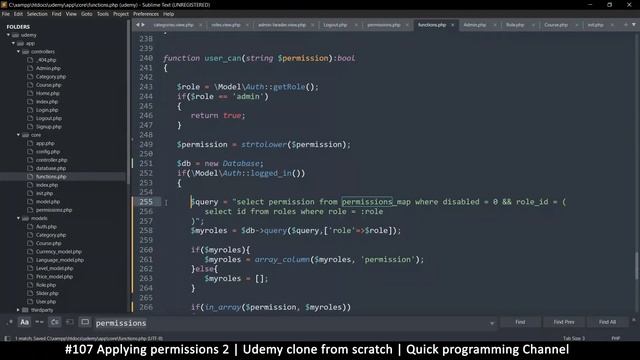Close the Admin.php tab
The height and width of the screenshot is (360, 640).
495,25
